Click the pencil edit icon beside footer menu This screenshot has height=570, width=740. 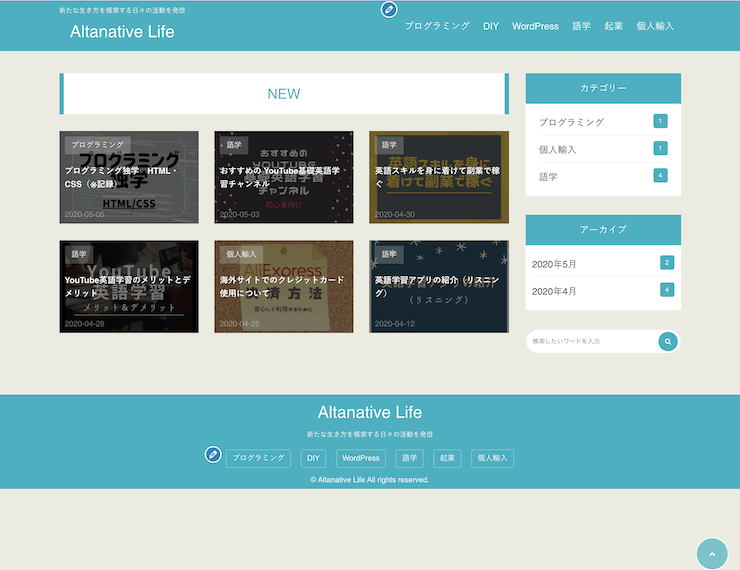[x=213, y=455]
